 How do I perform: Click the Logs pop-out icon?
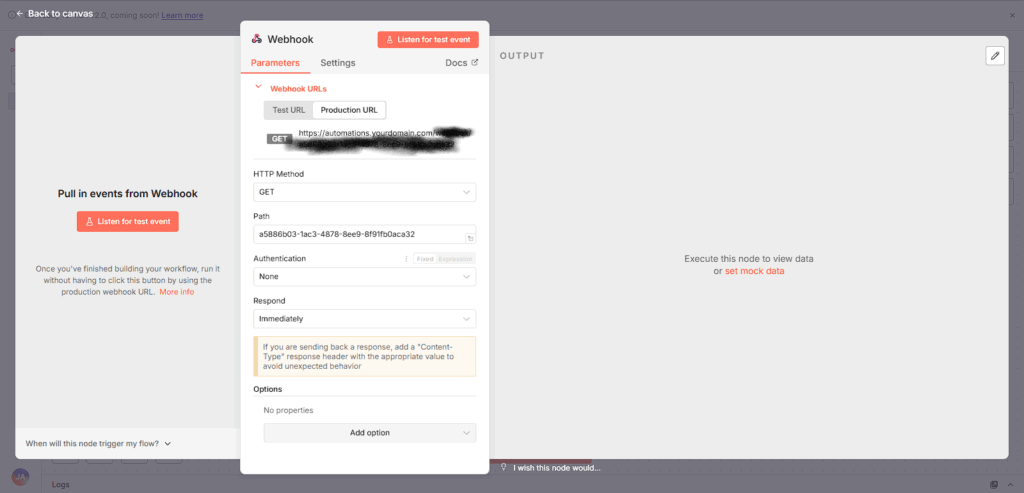[994, 485]
